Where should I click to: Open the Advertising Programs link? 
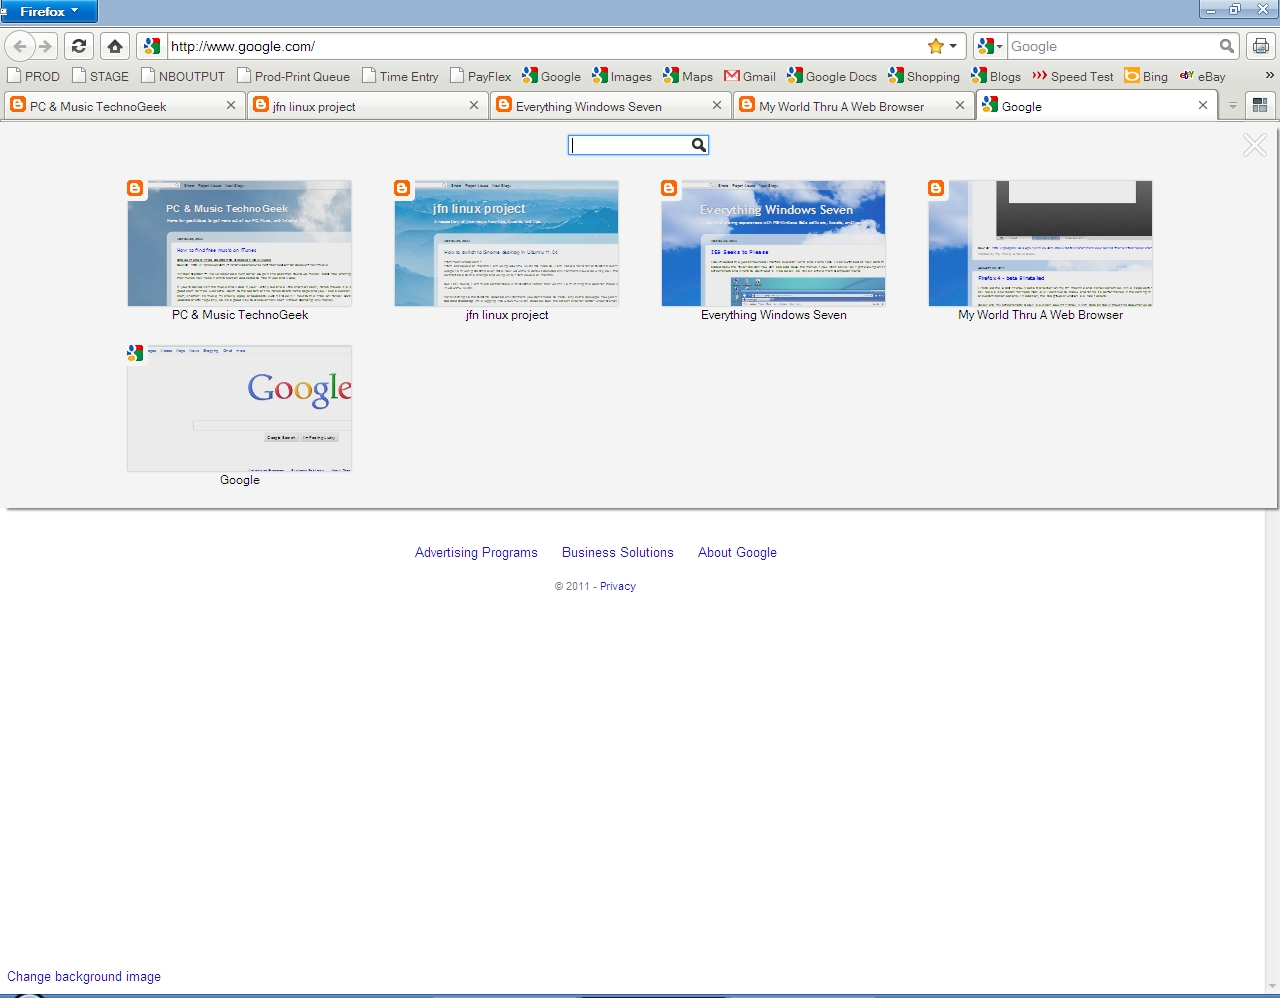476,552
